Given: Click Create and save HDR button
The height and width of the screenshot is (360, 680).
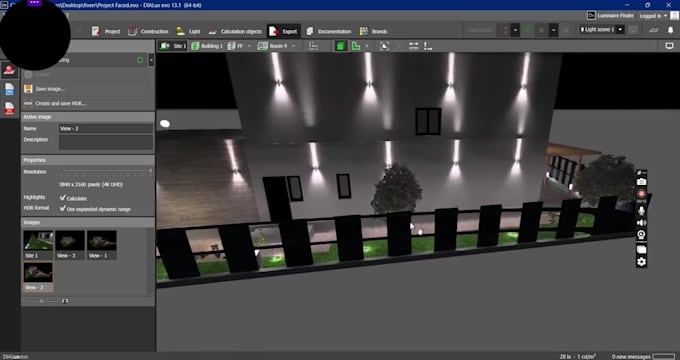Looking at the screenshot, I should pos(55,103).
